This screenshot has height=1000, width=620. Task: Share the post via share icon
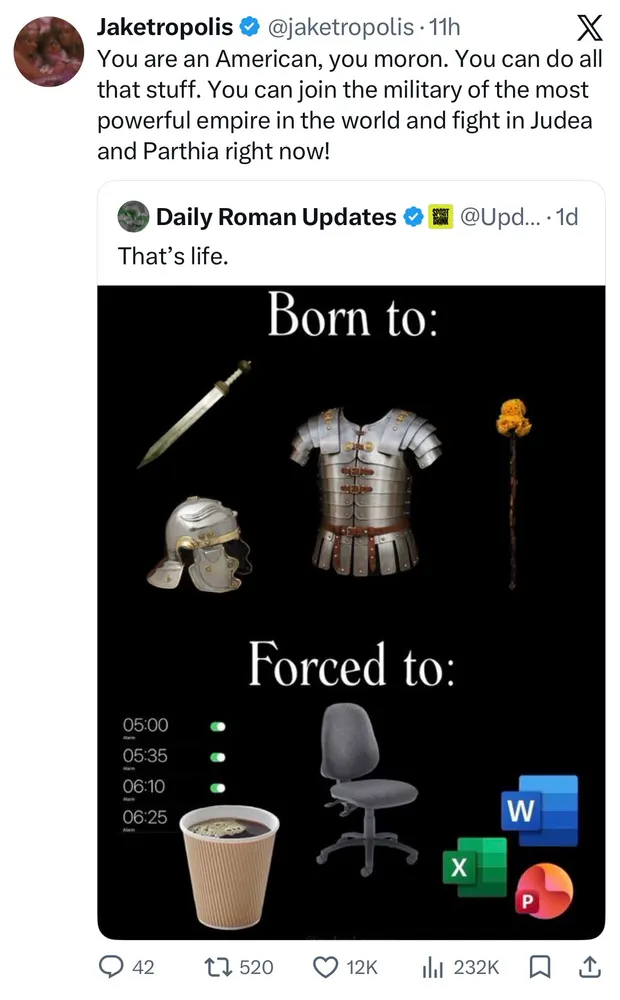click(590, 967)
